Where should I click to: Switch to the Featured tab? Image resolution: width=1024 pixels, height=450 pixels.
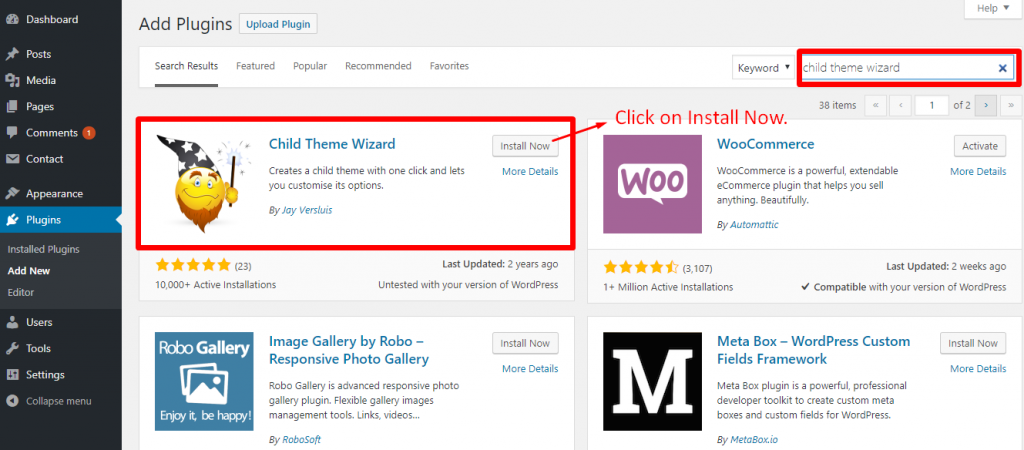[255, 66]
